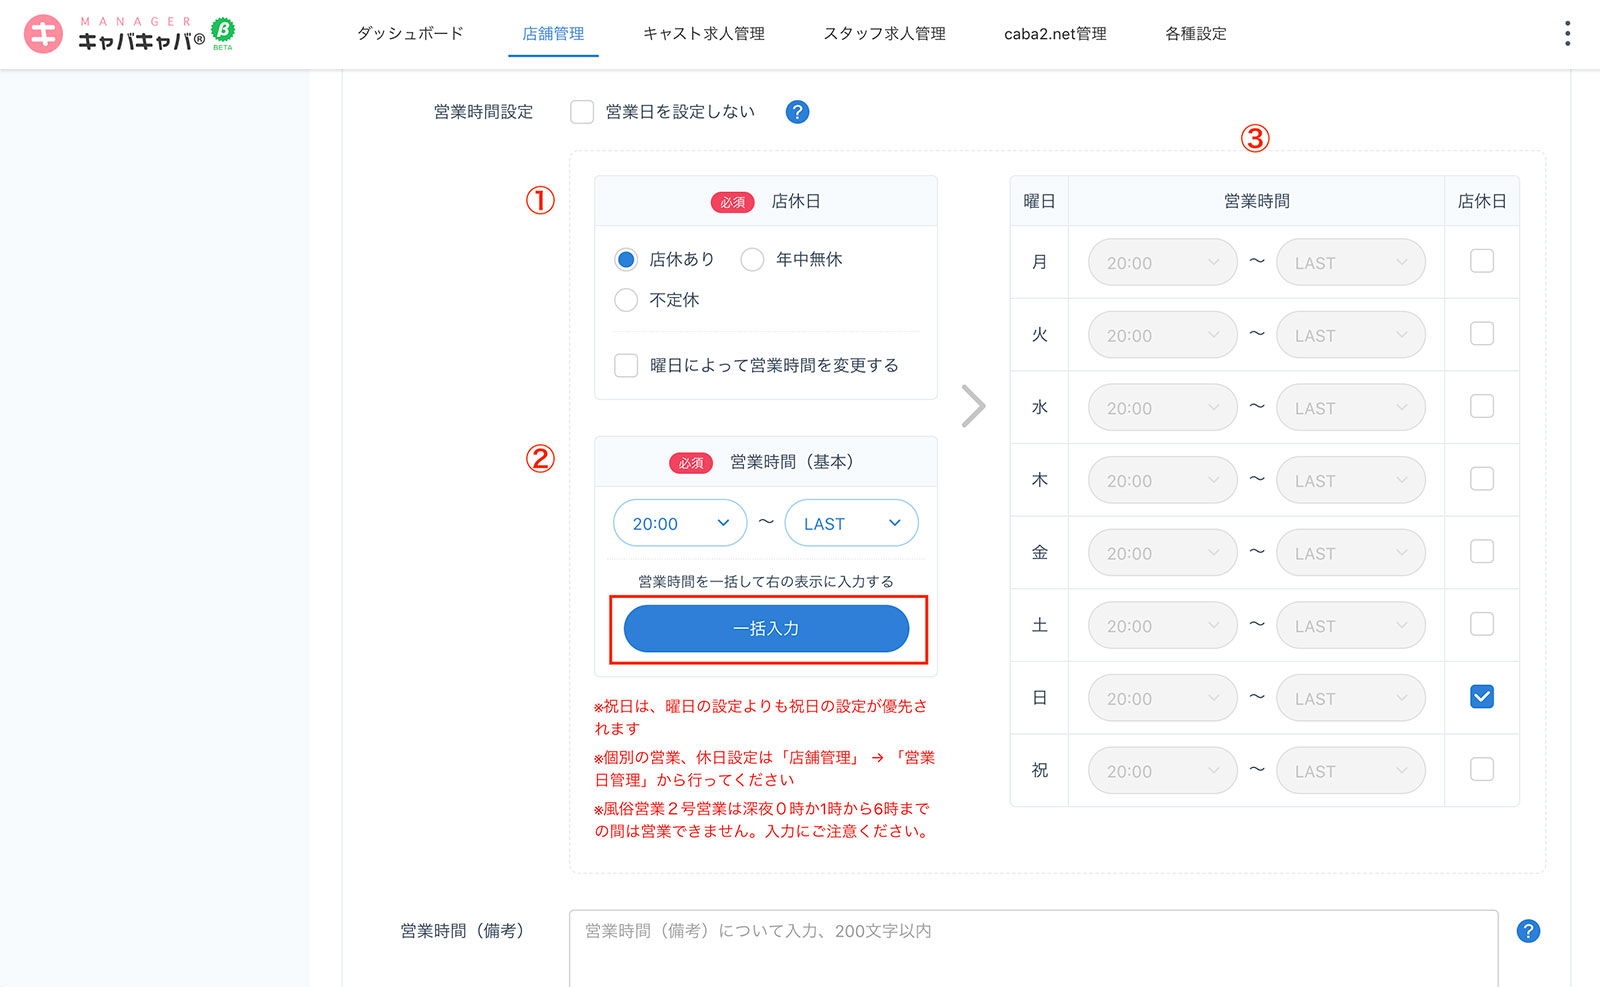Go to 各種設定 in navigation

1195,34
